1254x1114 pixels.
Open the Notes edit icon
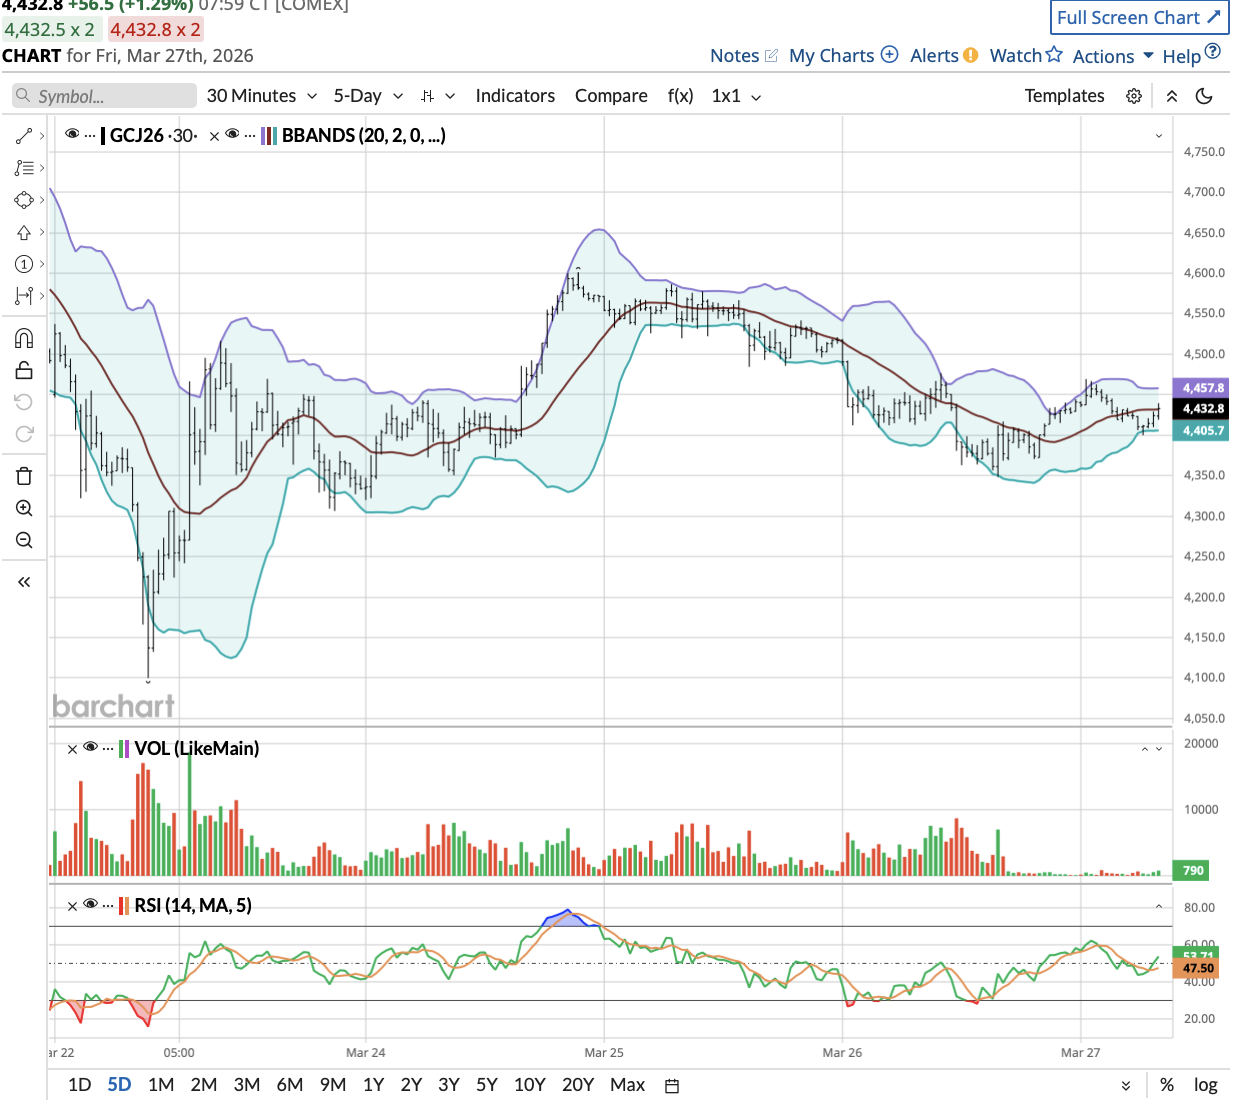coord(771,56)
